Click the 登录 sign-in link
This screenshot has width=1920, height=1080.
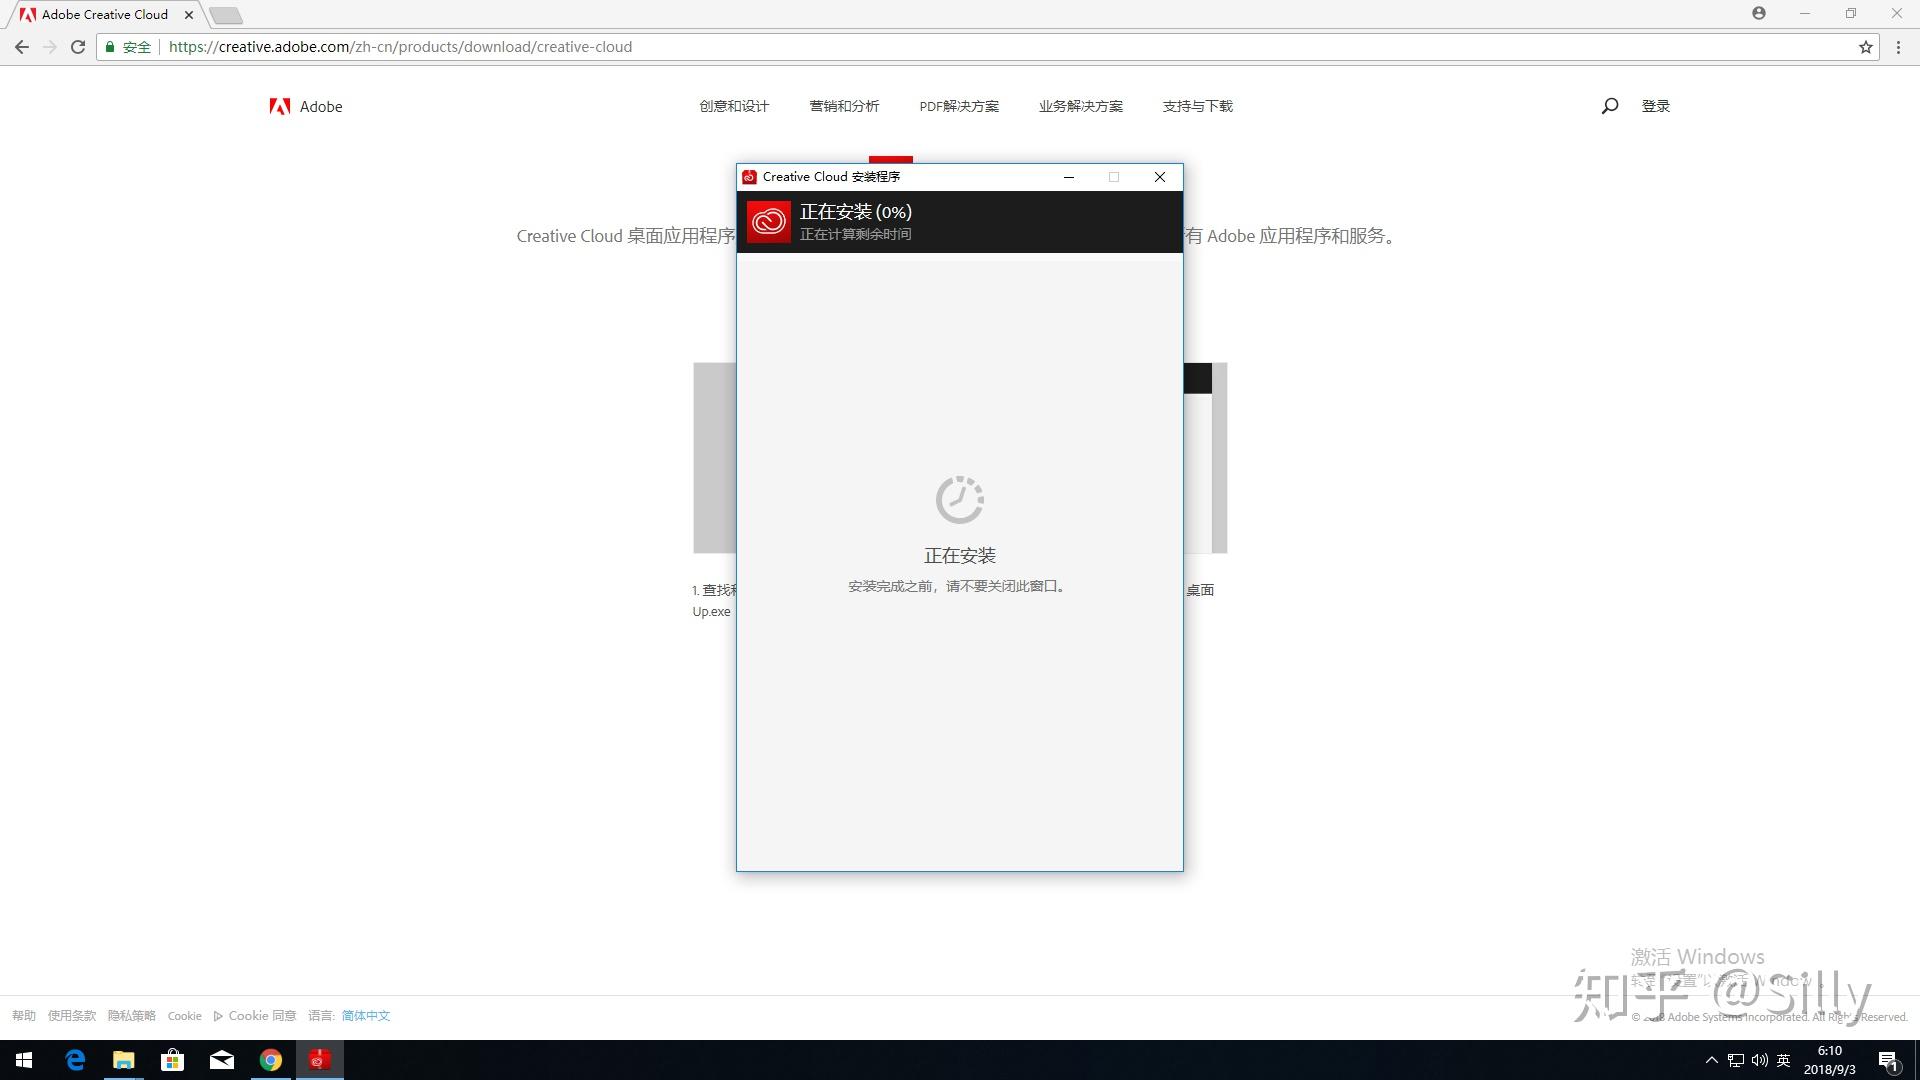coord(1655,106)
